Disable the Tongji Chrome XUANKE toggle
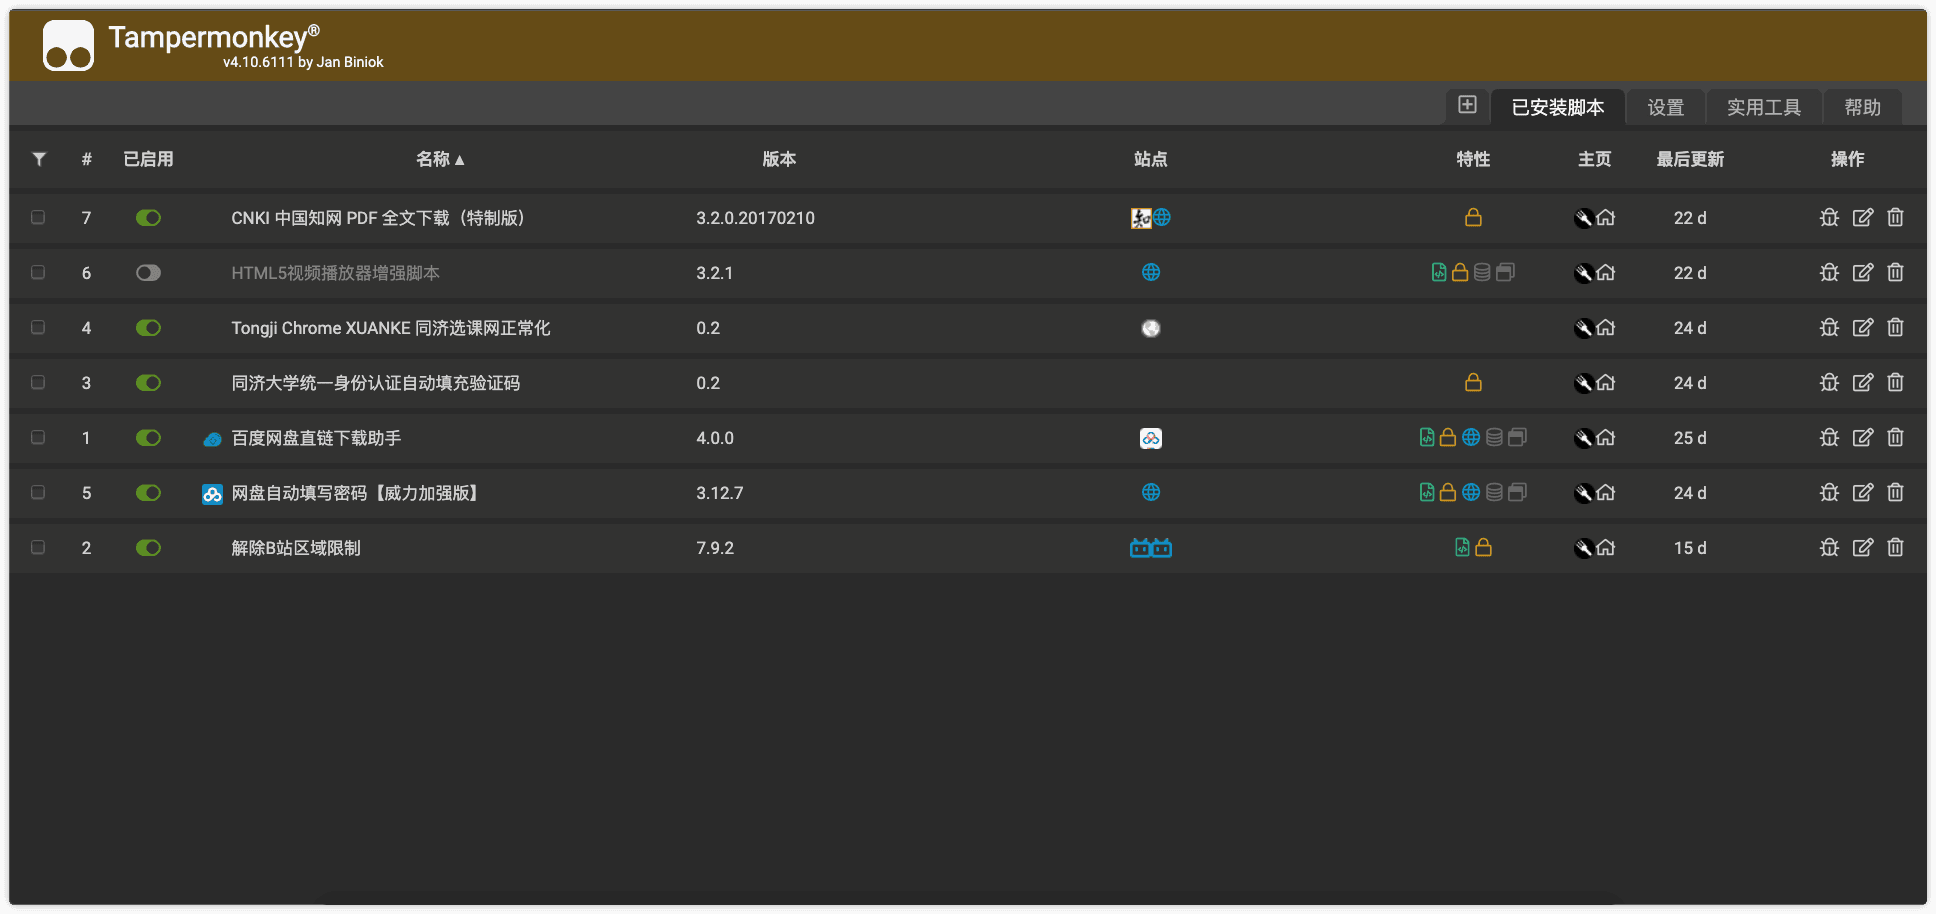Image resolution: width=1936 pixels, height=914 pixels. 148,328
